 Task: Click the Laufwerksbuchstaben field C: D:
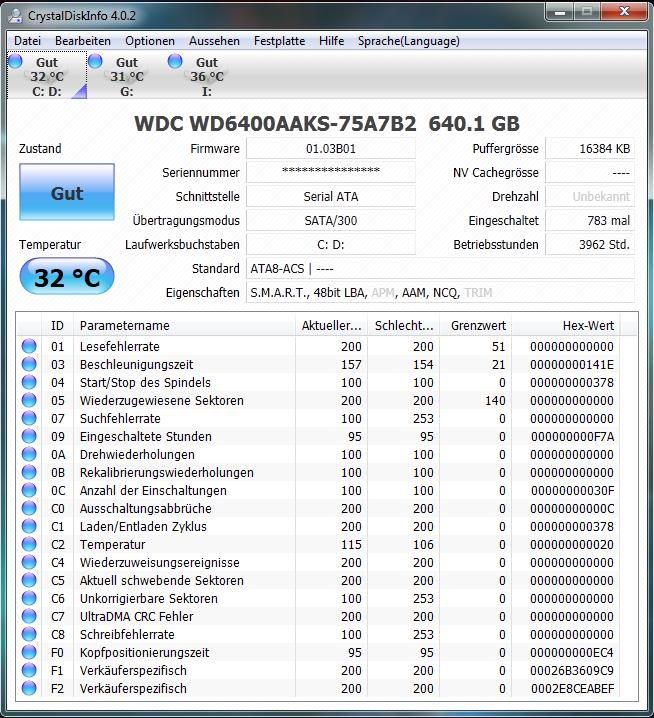click(331, 245)
